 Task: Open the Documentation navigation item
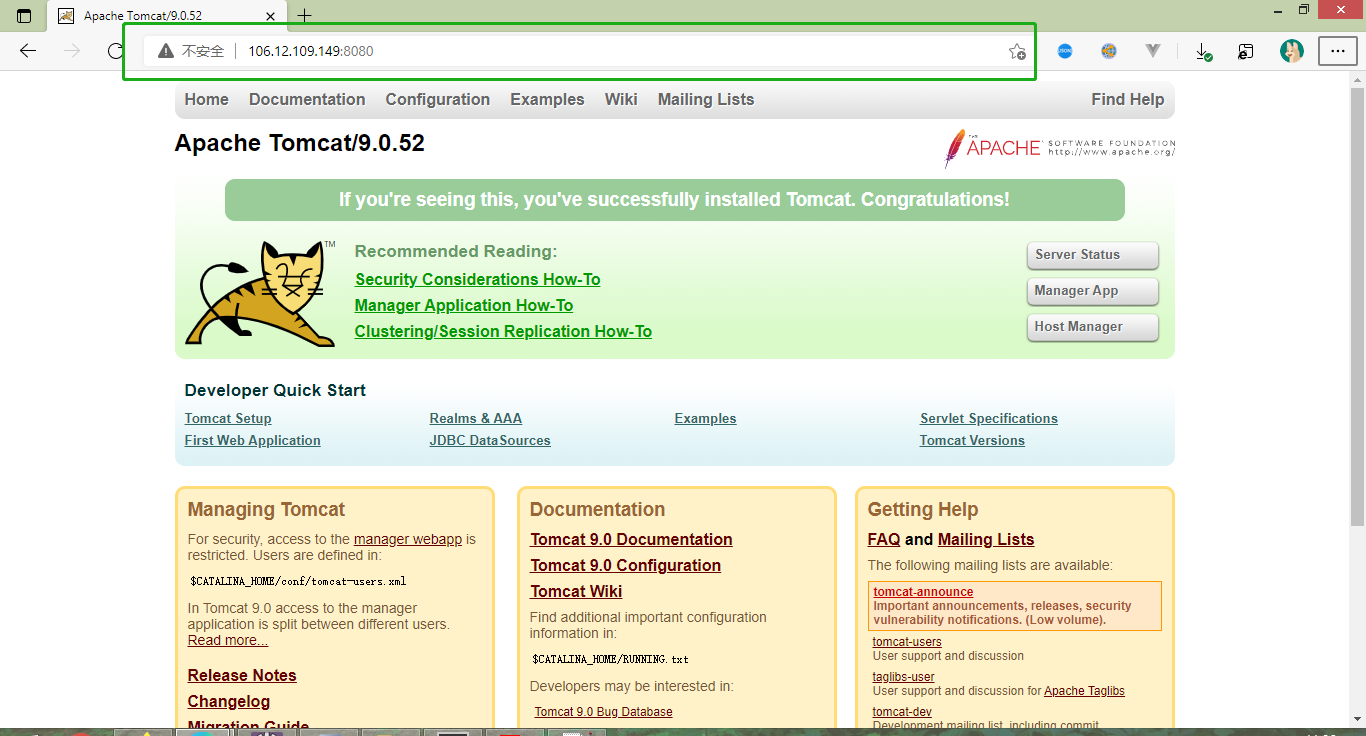click(x=307, y=99)
